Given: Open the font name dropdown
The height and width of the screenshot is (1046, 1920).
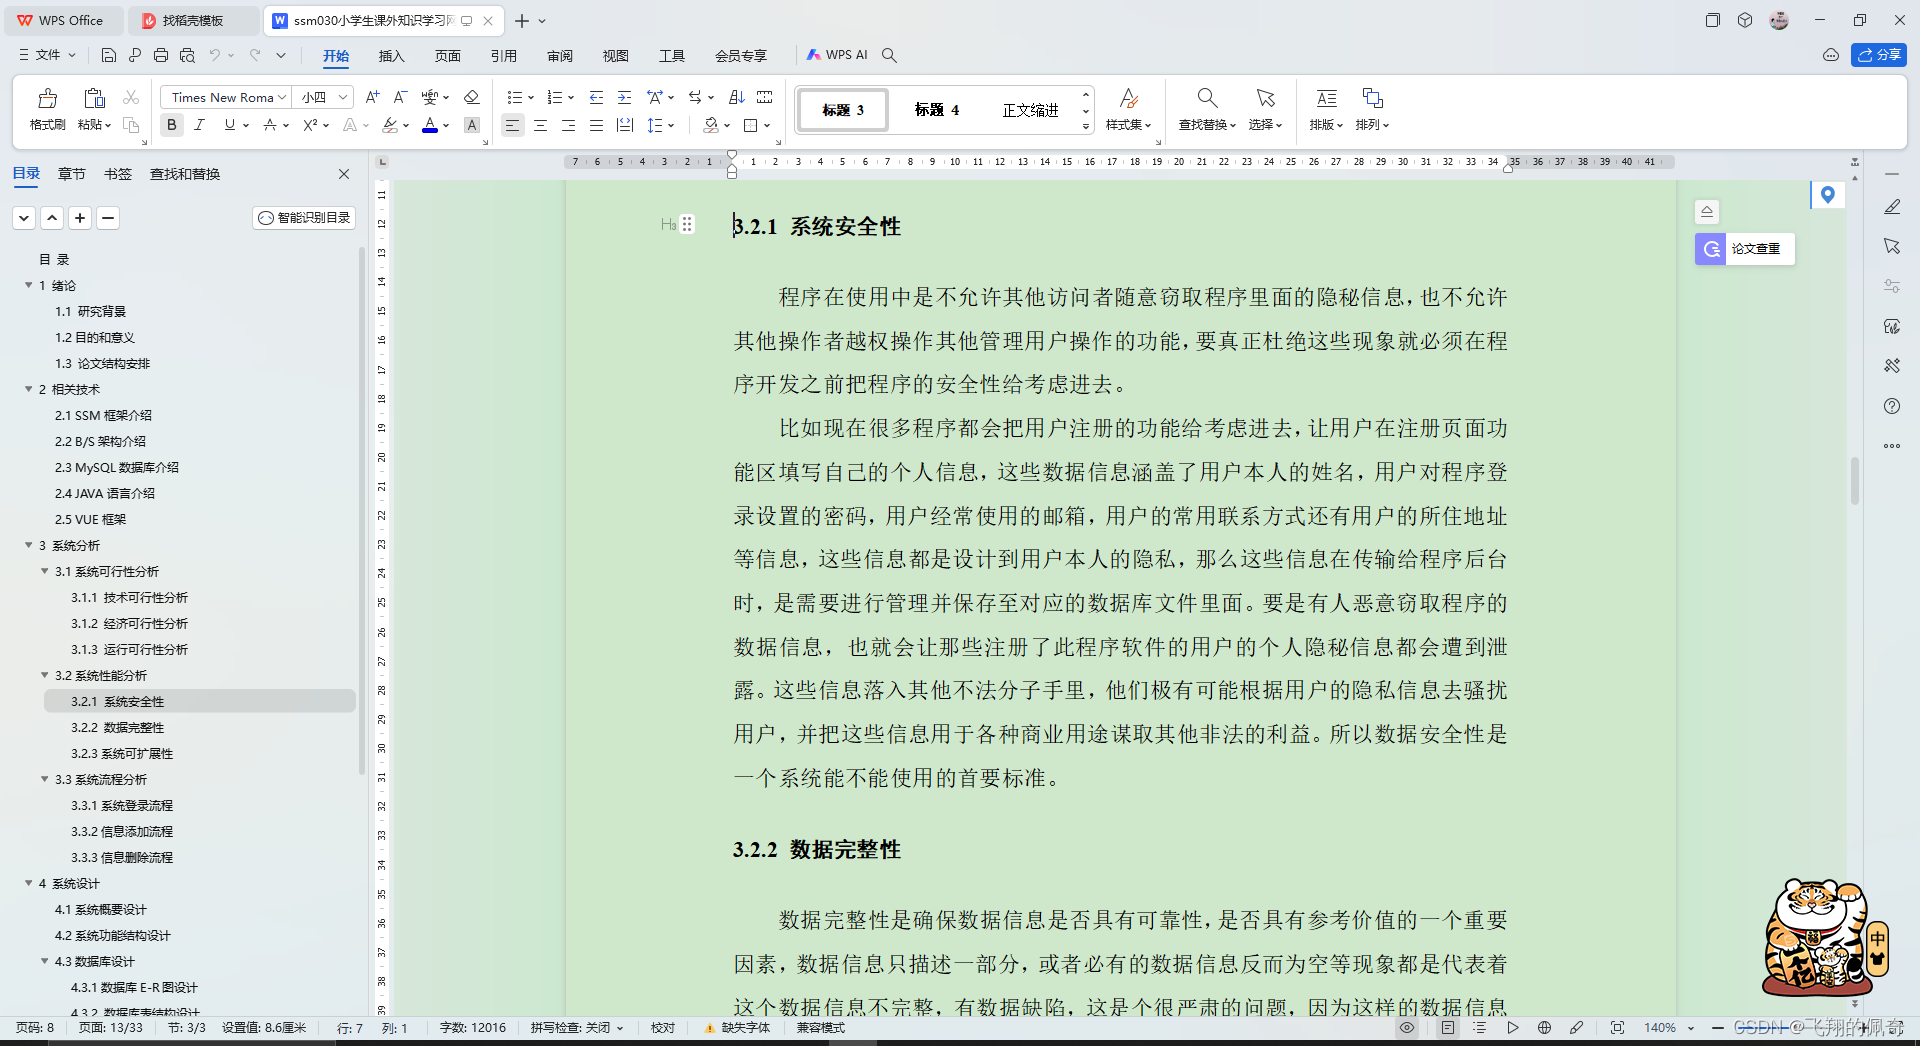Looking at the screenshot, I should point(282,97).
